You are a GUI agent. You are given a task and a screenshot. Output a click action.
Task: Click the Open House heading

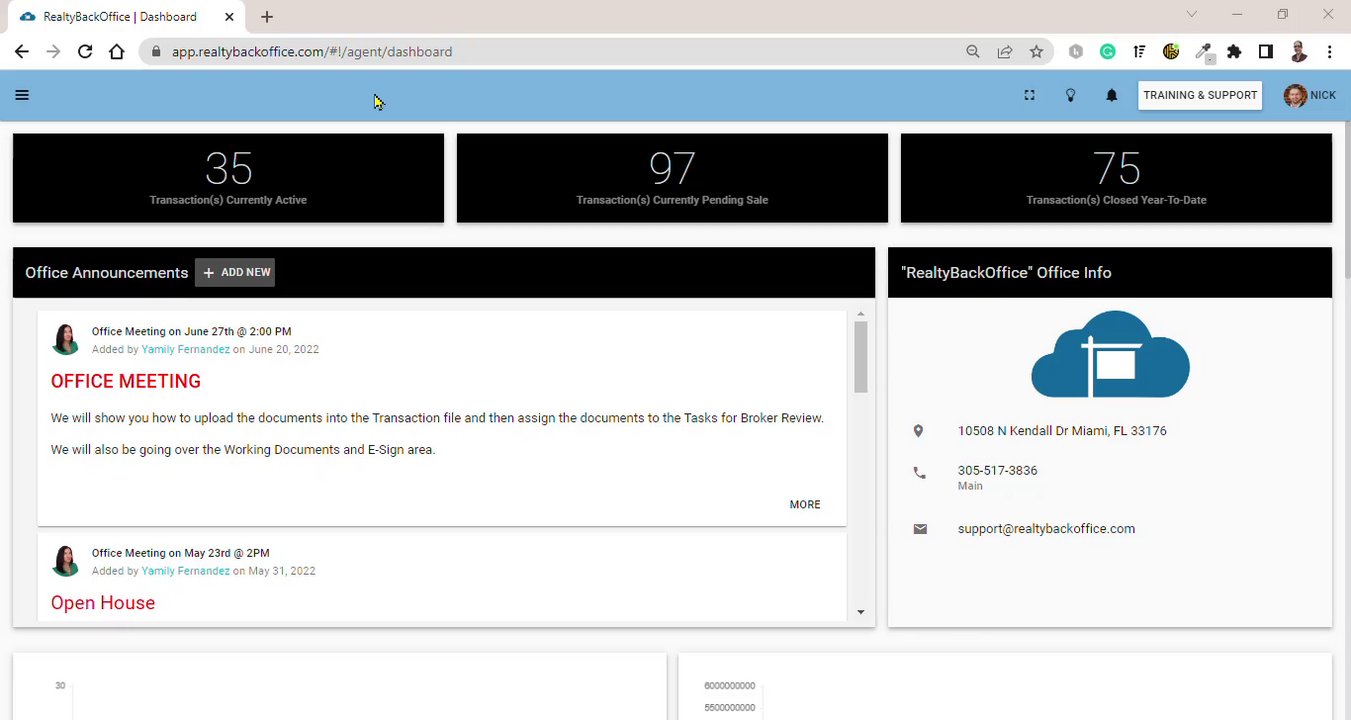[x=103, y=603]
